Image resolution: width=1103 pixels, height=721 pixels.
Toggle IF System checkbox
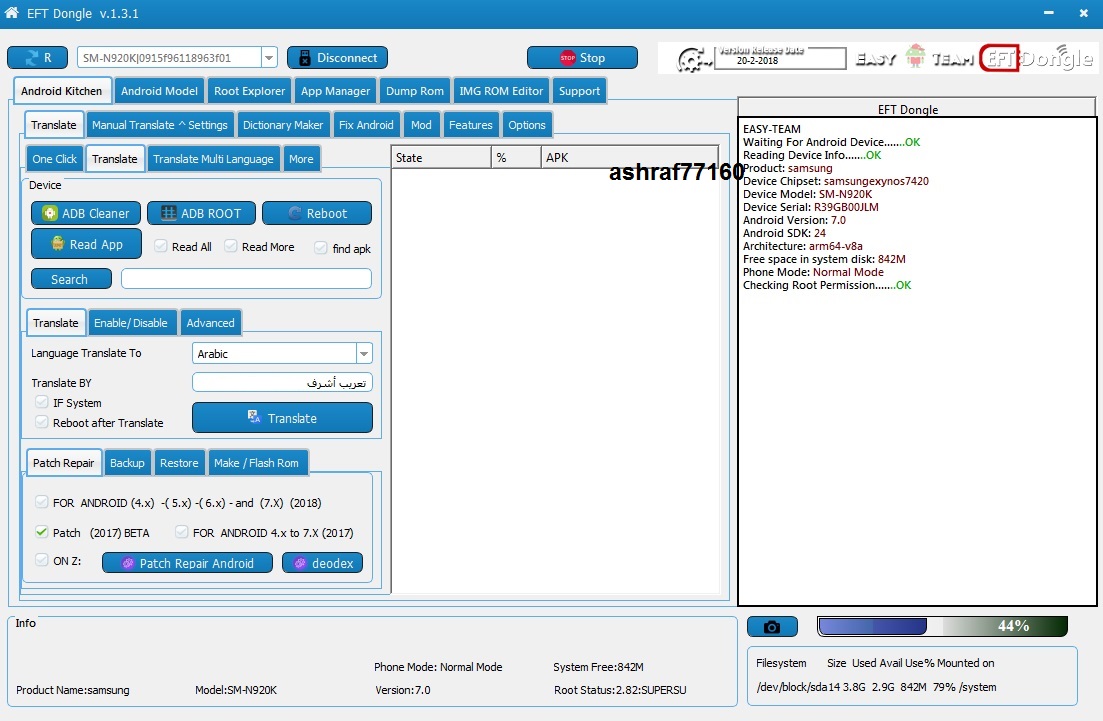click(x=42, y=402)
